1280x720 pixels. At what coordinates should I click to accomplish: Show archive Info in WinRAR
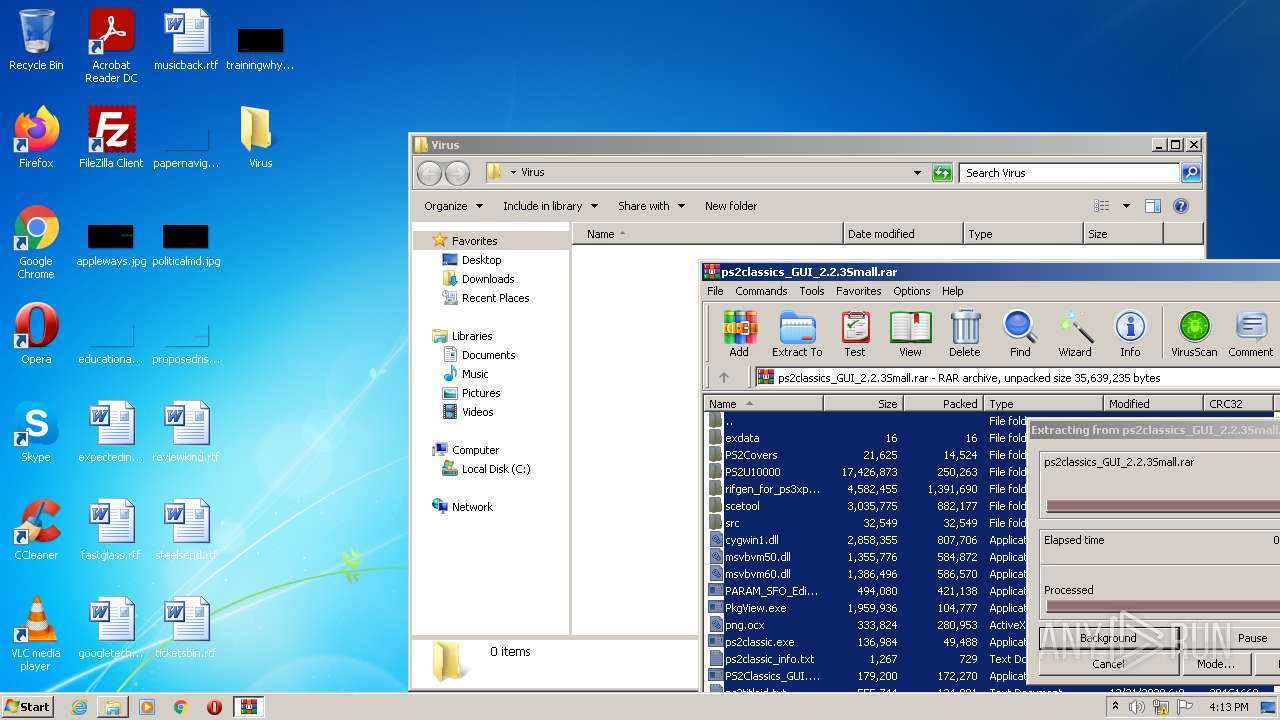click(1130, 334)
